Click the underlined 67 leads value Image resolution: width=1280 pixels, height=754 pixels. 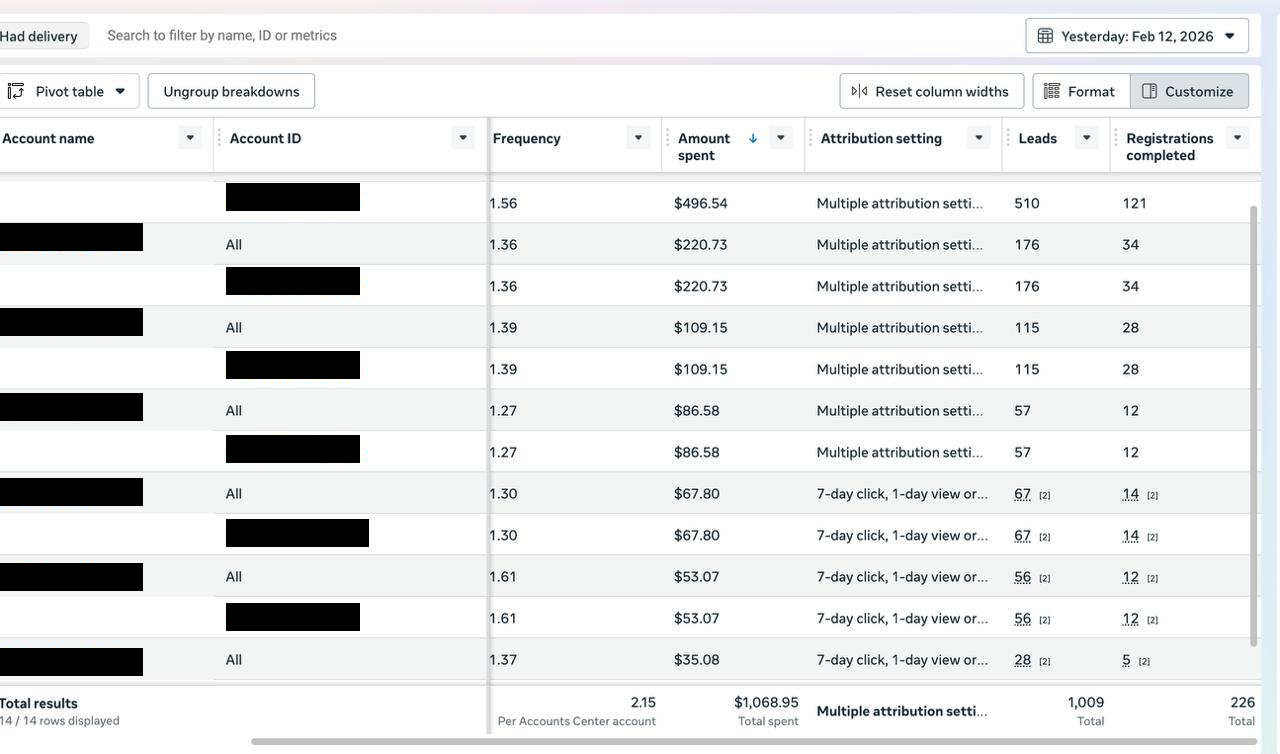tap(1022, 494)
